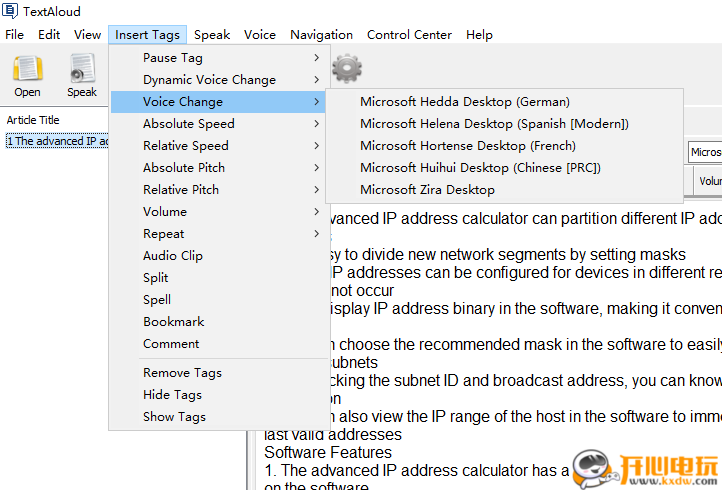Choose Microsoft Zira Desktop voice
This screenshot has height=490, width=722.
click(427, 190)
